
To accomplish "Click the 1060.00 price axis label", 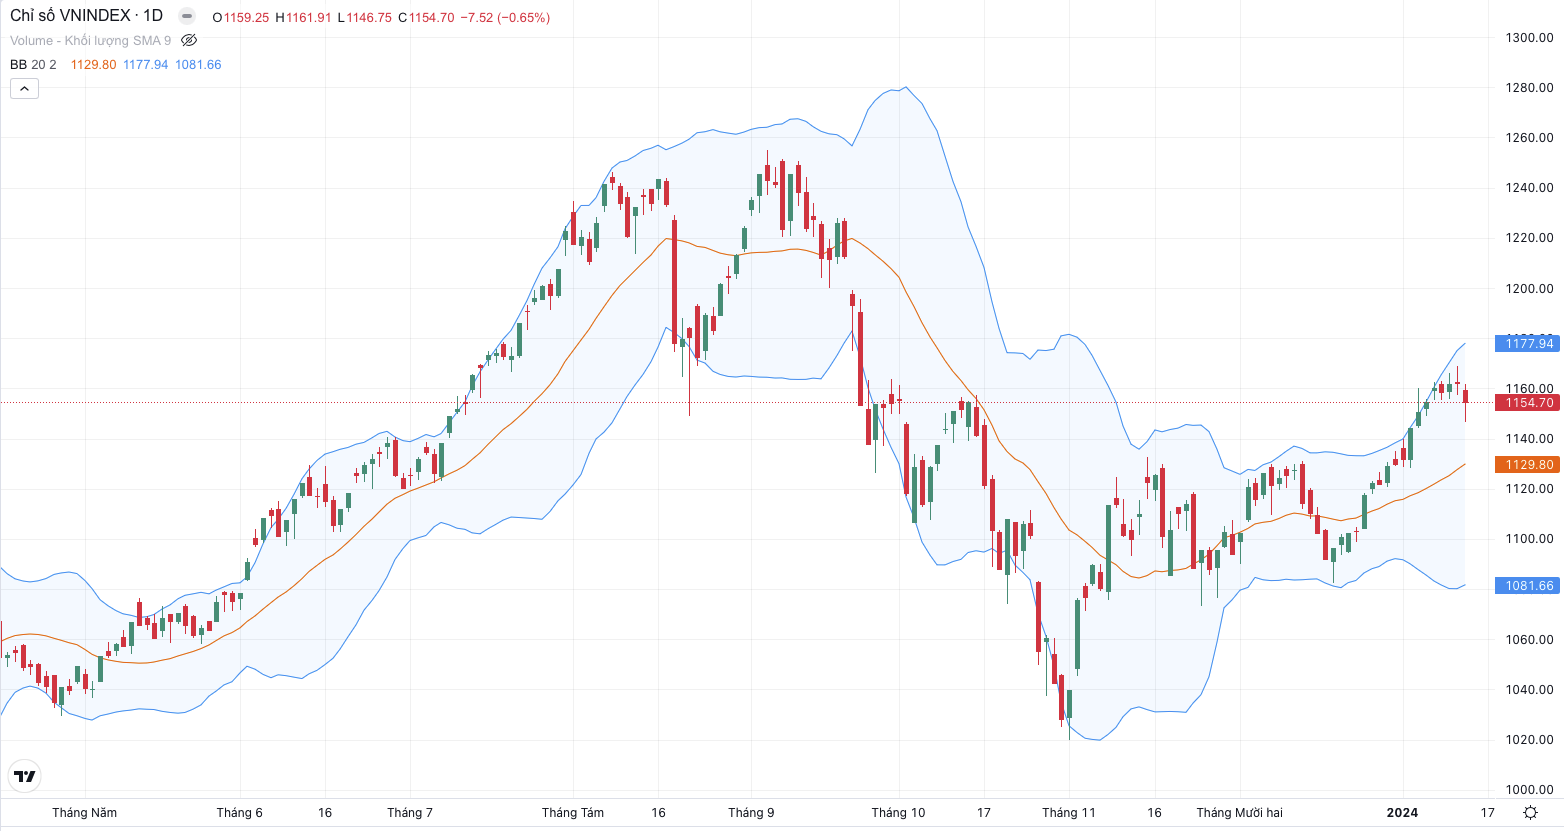I will (x=1529, y=640).
